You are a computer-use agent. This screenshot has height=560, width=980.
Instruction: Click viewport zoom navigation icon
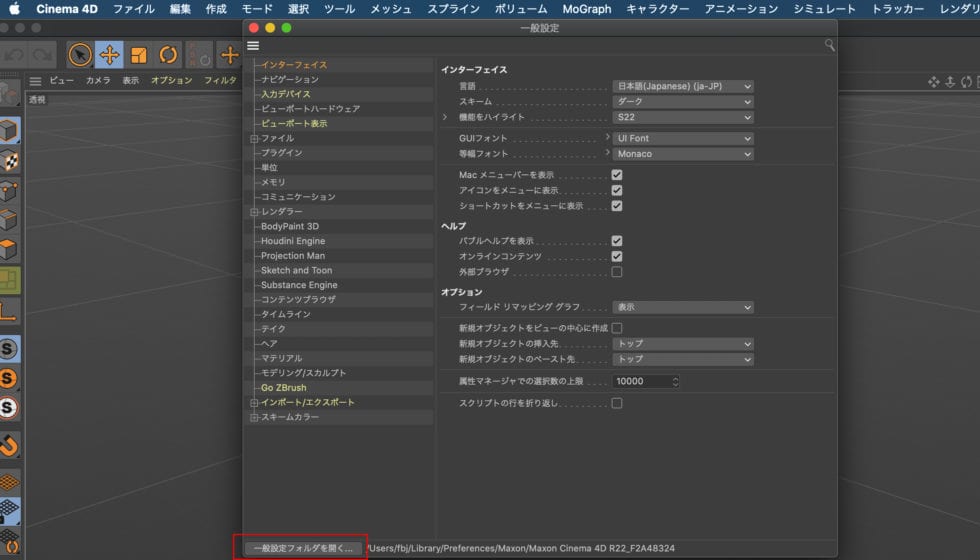950,82
